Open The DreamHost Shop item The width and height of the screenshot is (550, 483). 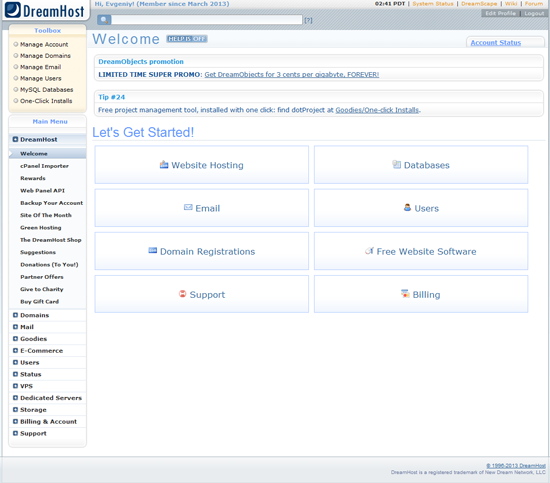click(x=51, y=240)
